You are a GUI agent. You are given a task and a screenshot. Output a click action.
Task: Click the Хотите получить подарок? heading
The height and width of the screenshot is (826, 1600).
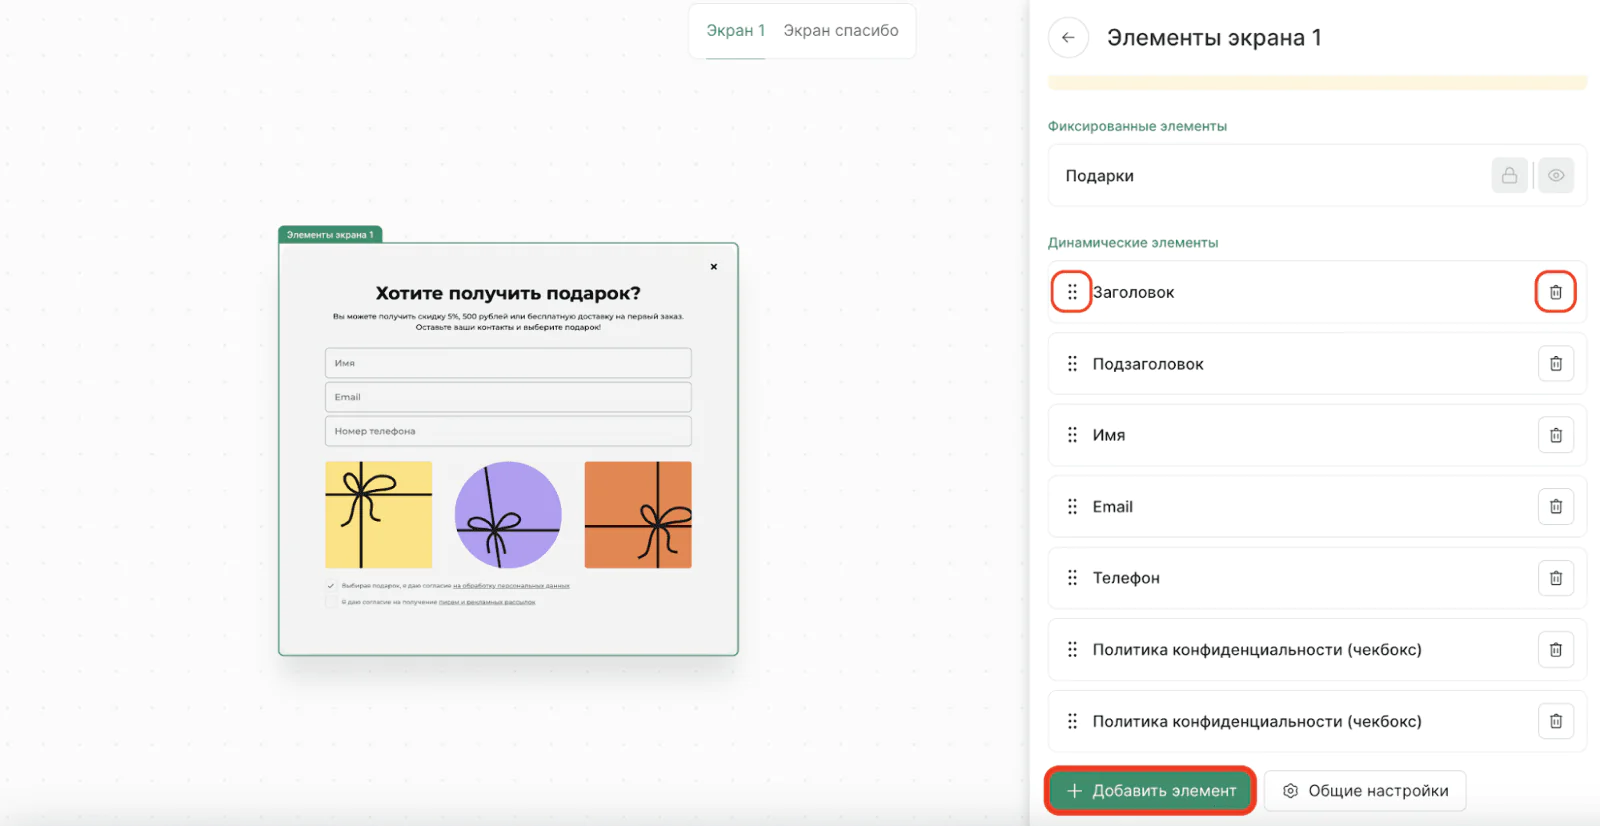pos(508,293)
